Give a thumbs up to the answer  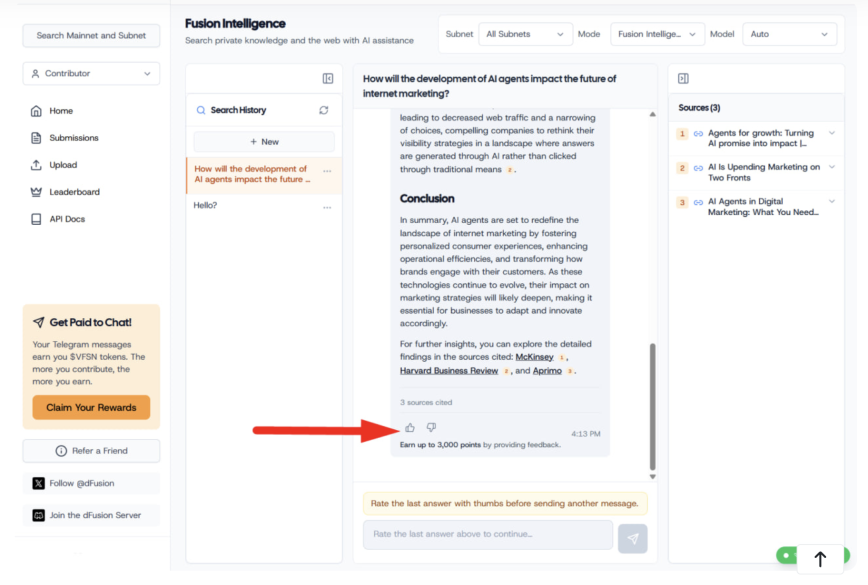coord(409,427)
